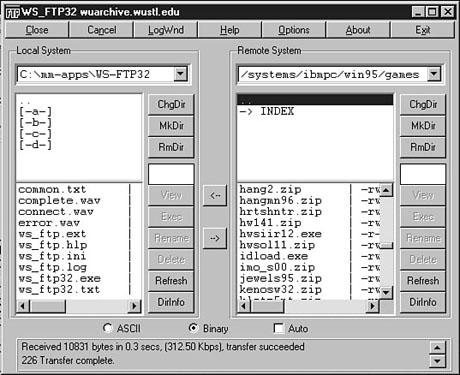This screenshot has width=460, height=375.
Task: Click remote RmDir button
Action: [x=423, y=147]
